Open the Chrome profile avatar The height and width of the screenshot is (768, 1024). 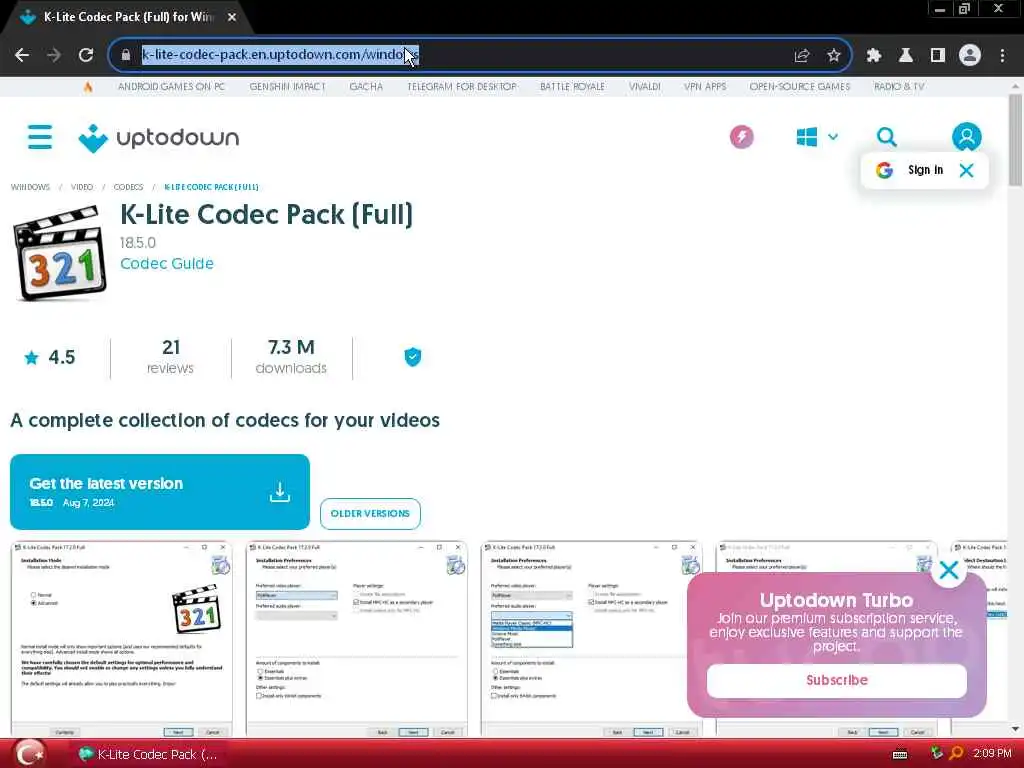coord(970,55)
